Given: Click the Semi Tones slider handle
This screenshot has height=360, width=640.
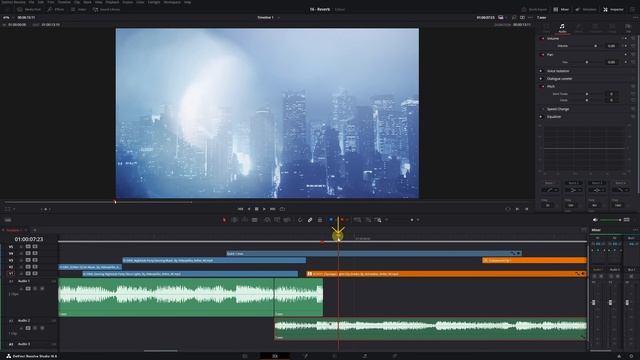Looking at the screenshot, I should click(x=587, y=94).
